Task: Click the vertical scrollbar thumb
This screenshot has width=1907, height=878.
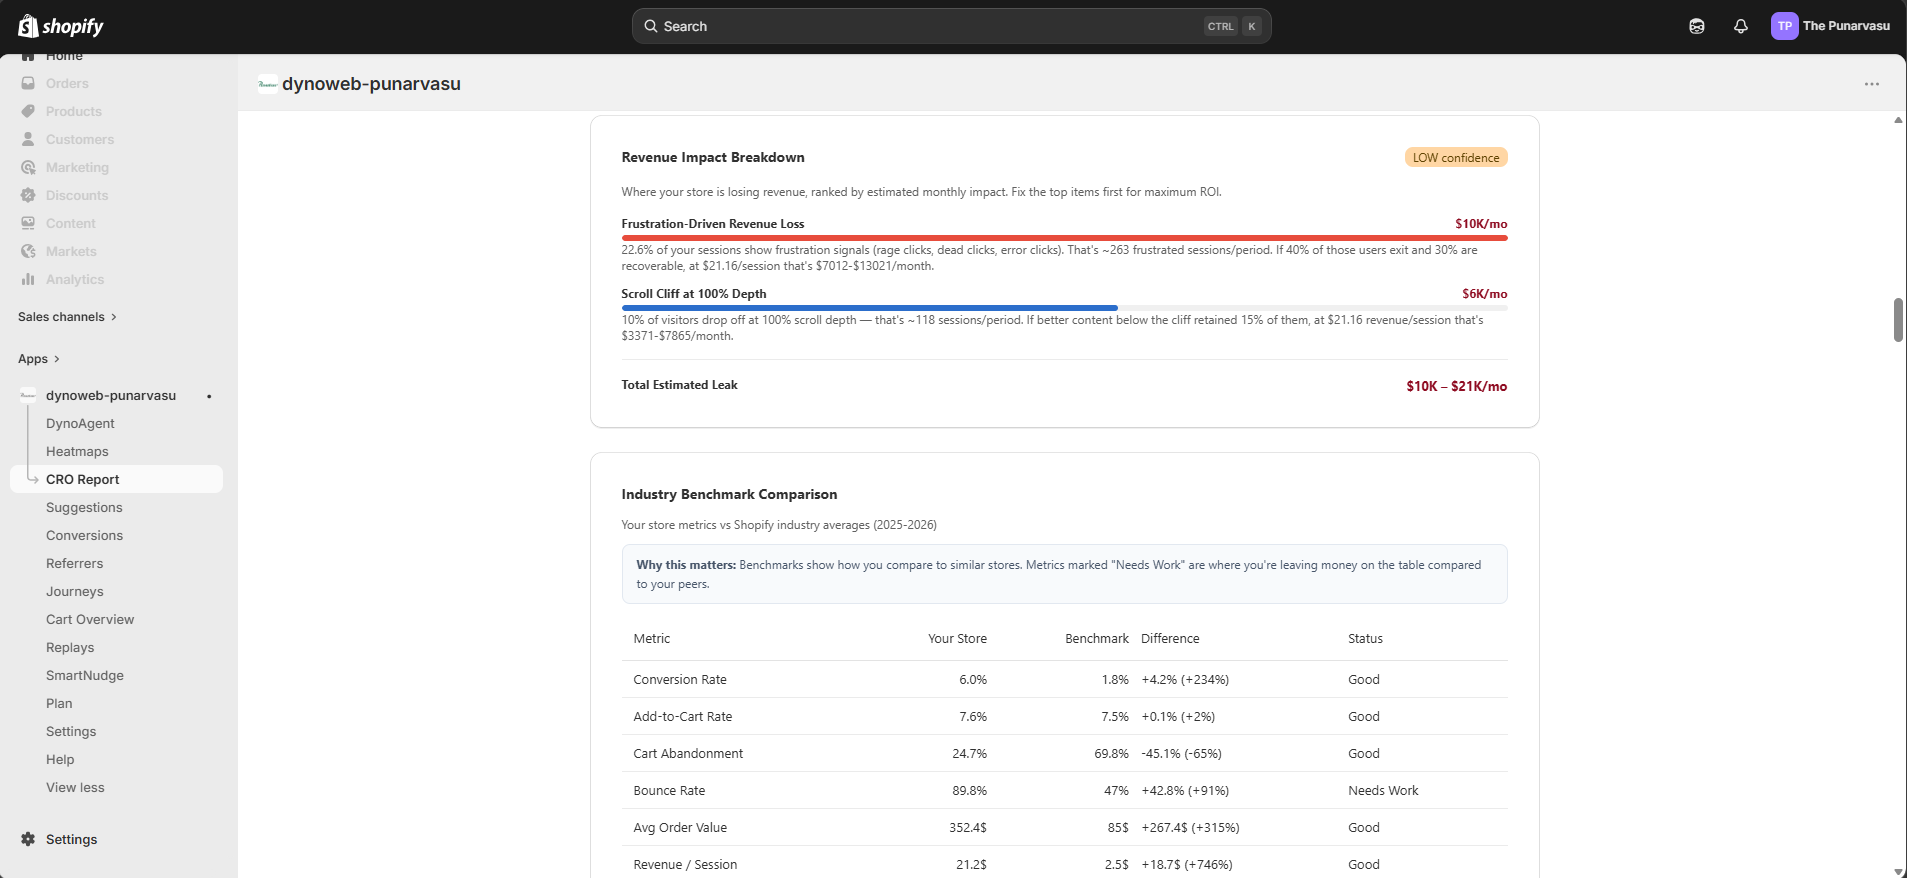Action: pos(1897,320)
